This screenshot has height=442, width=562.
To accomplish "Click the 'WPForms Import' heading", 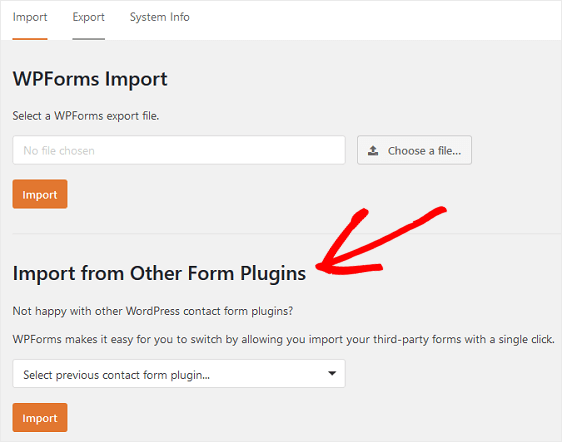I will [90, 79].
